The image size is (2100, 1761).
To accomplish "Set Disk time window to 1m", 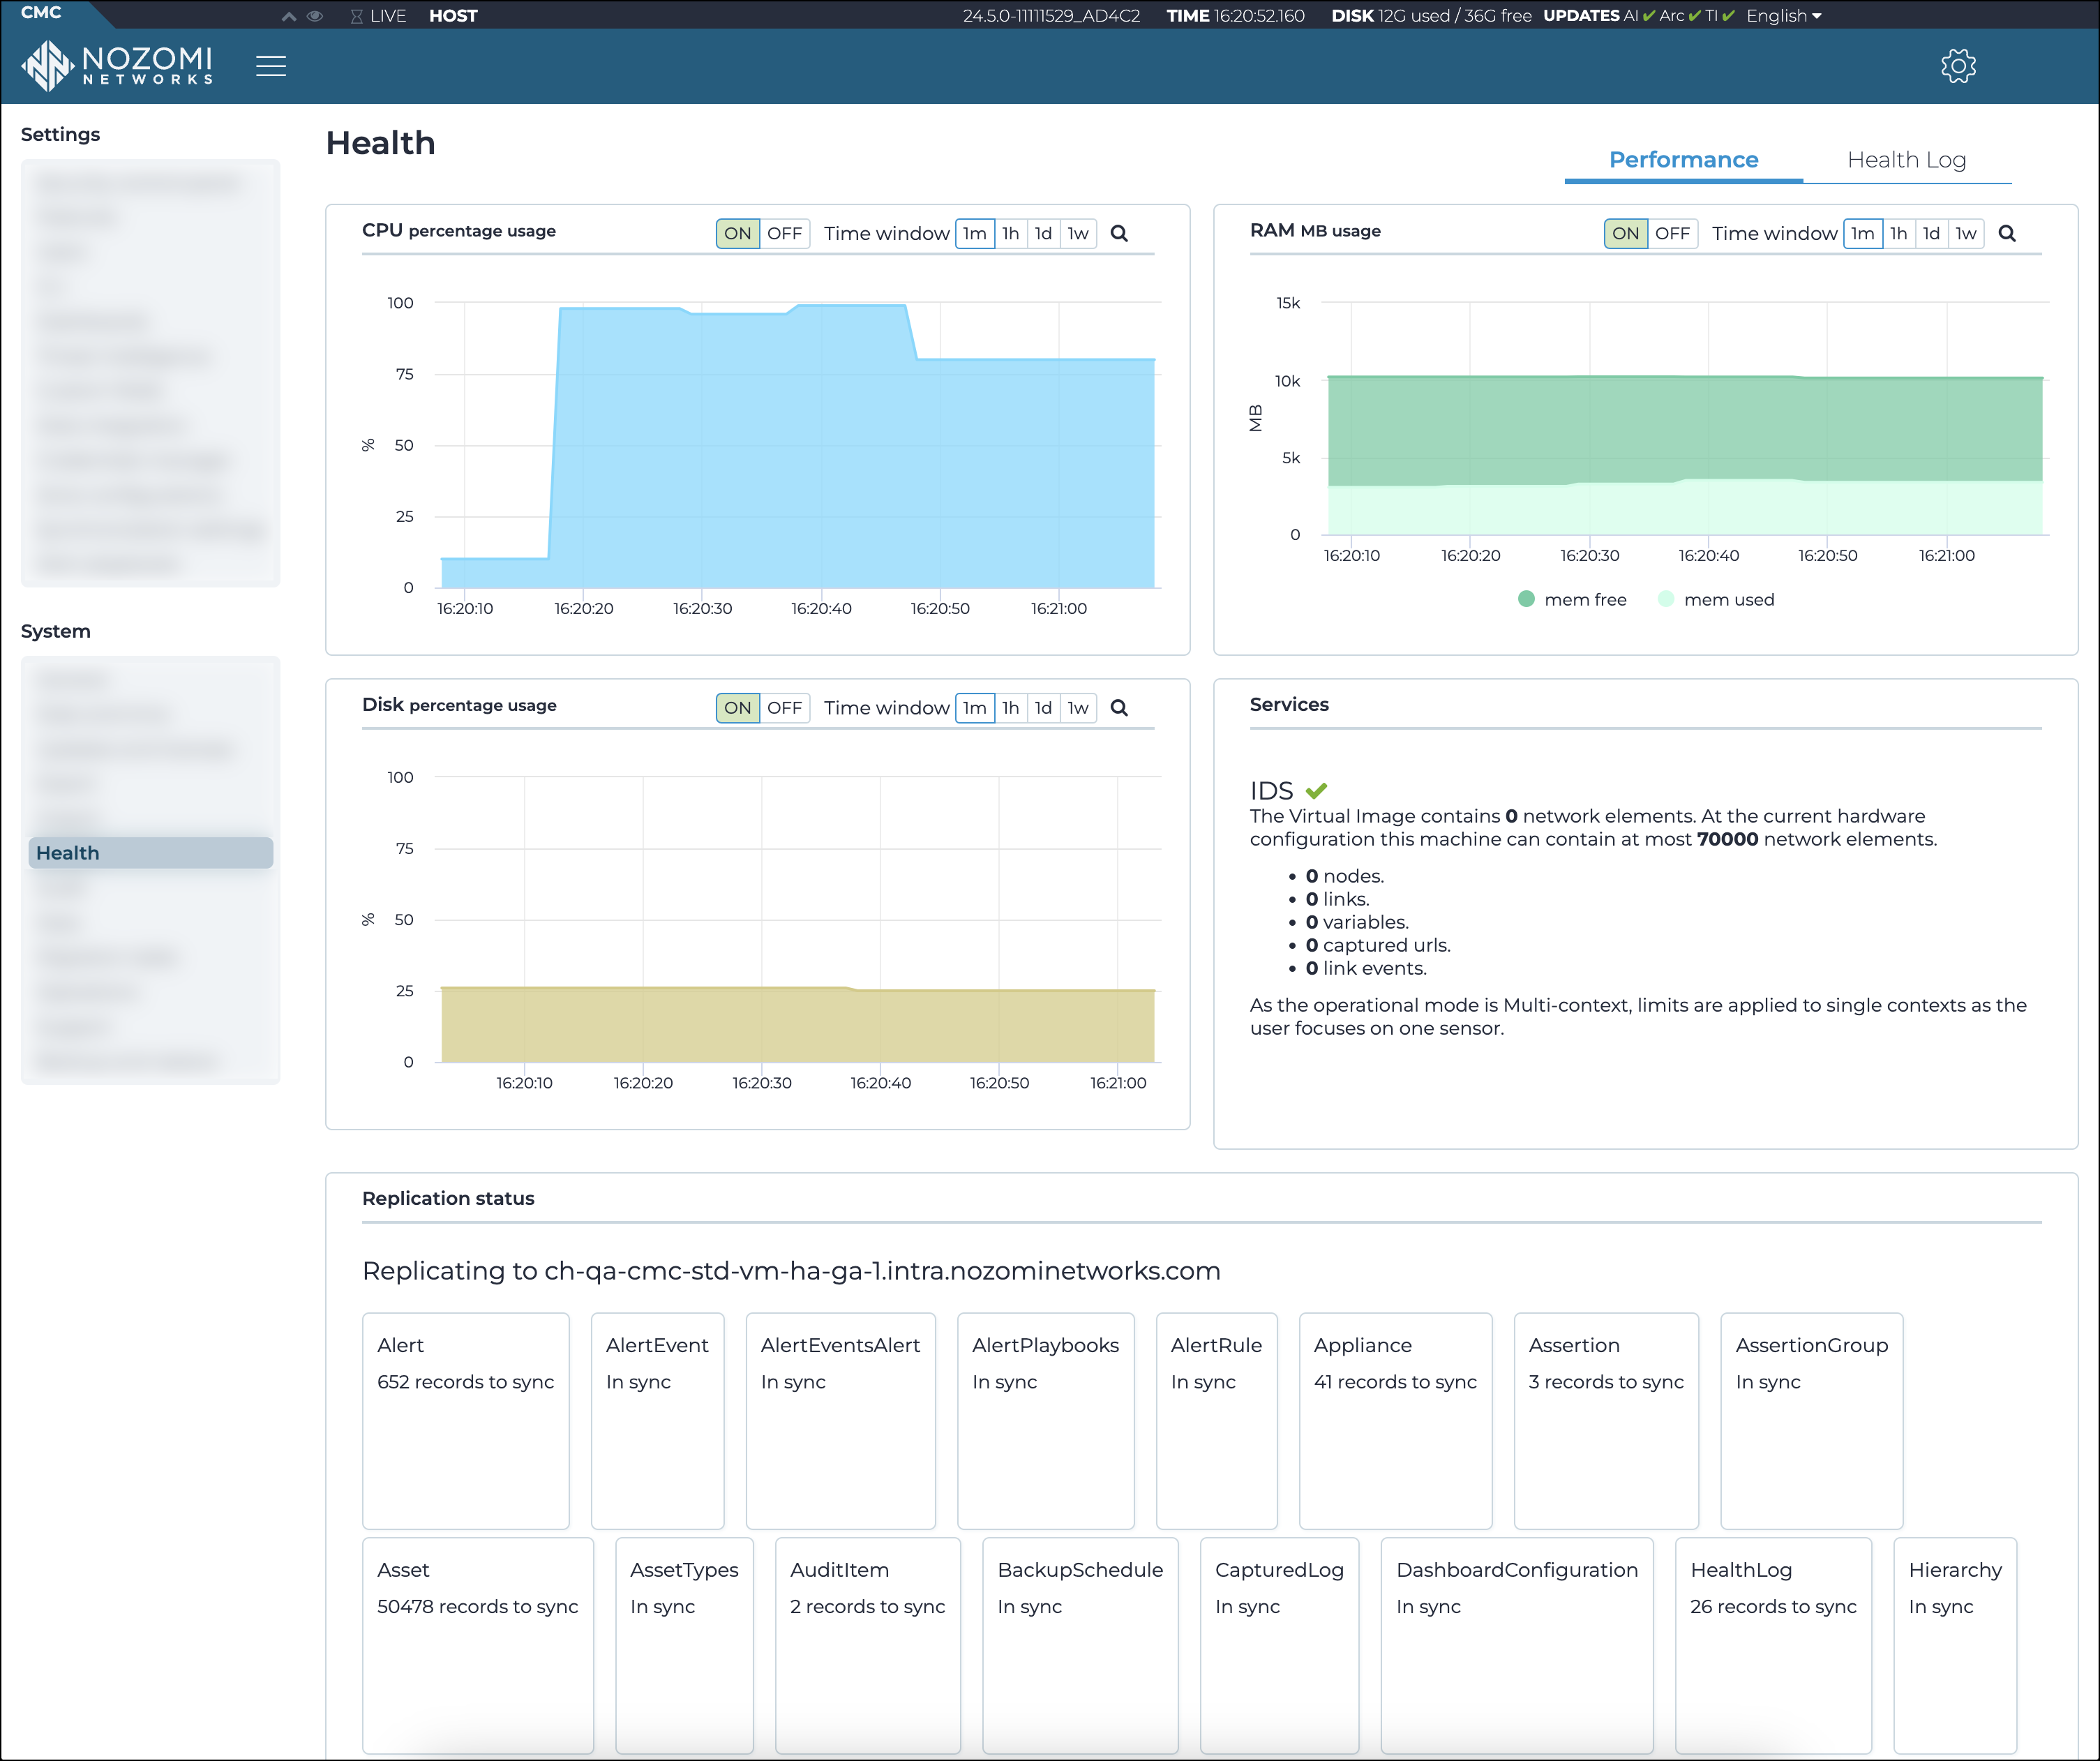I will 975,708.
